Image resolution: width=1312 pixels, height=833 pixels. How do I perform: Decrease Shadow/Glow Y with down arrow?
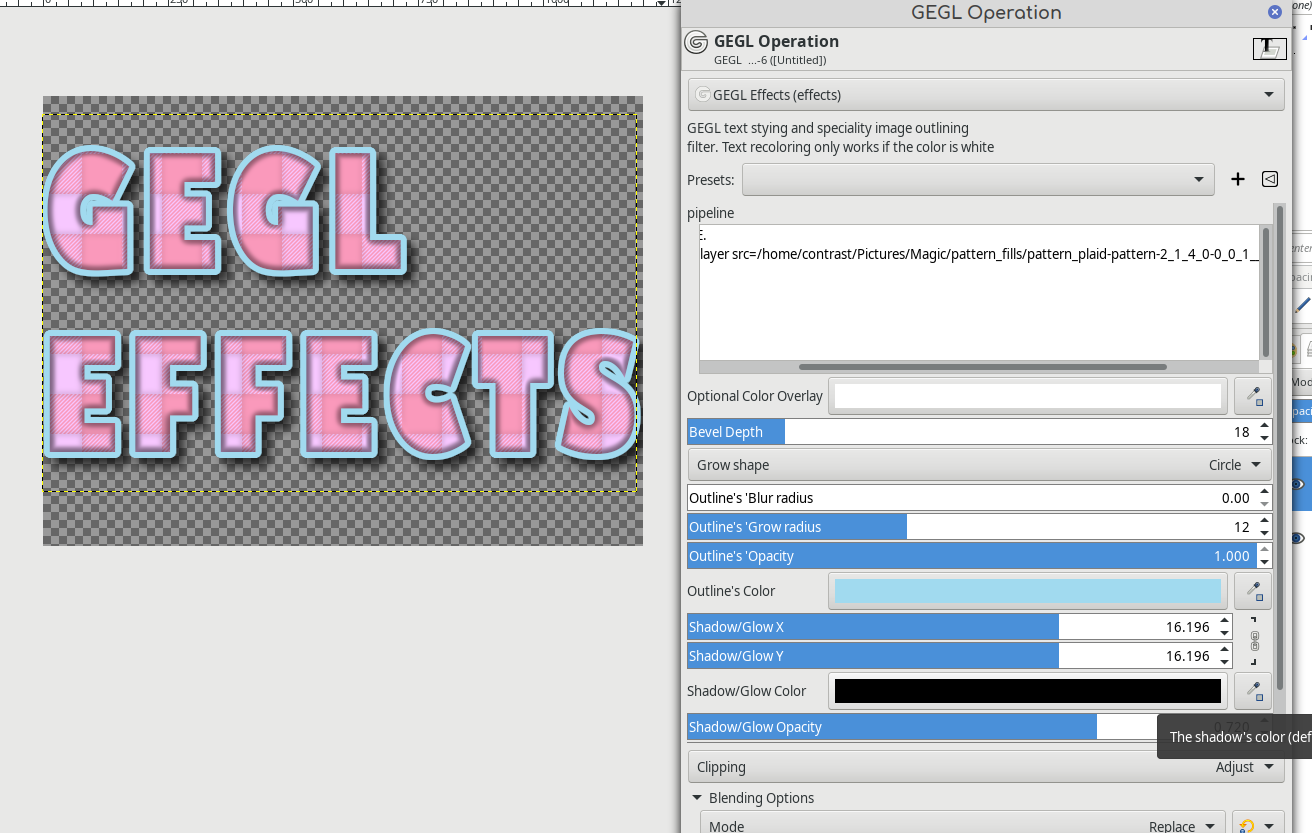[1224, 662]
